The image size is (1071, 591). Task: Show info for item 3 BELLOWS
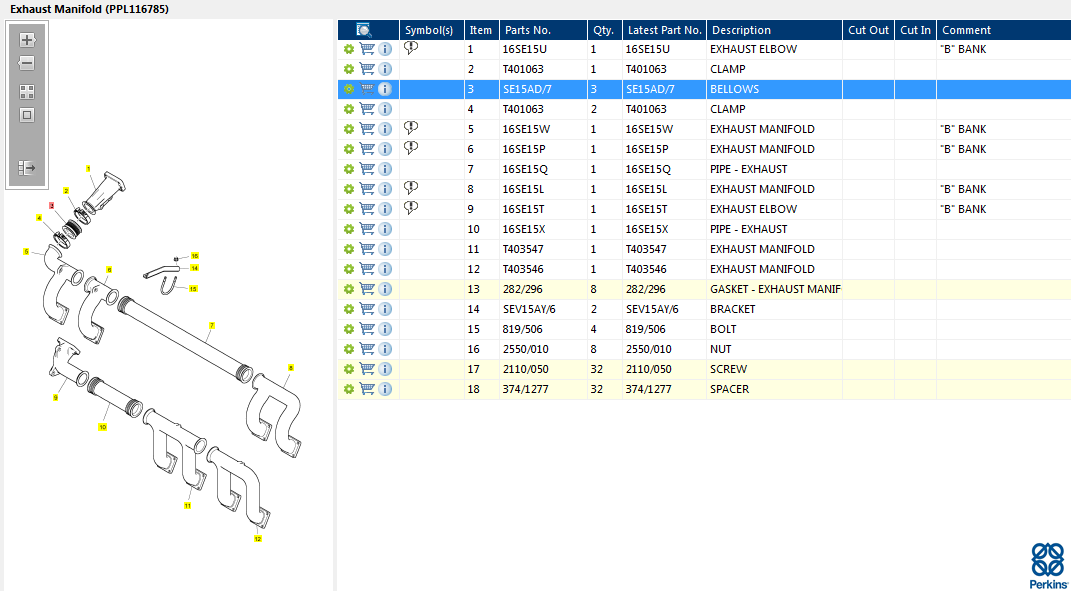point(385,89)
